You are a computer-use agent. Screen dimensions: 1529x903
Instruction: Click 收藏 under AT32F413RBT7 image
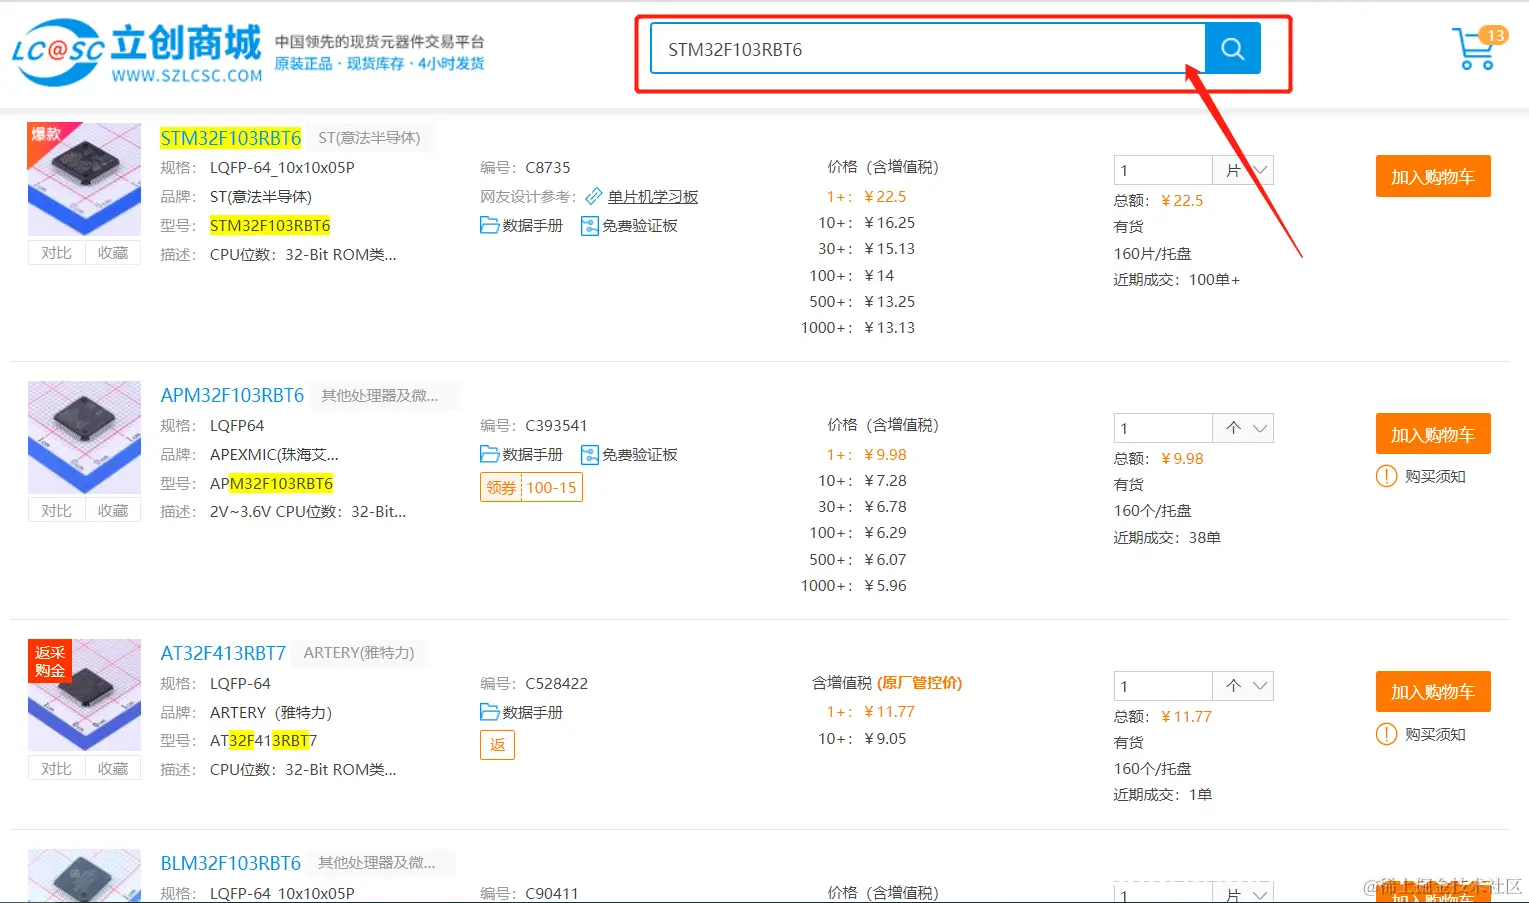113,769
